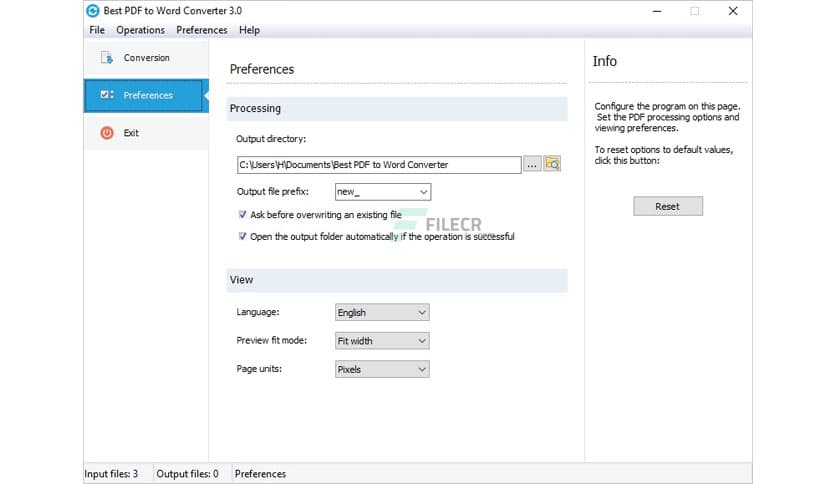Open the File menu
Image resolution: width=836 pixels, height=484 pixels.
click(x=97, y=30)
